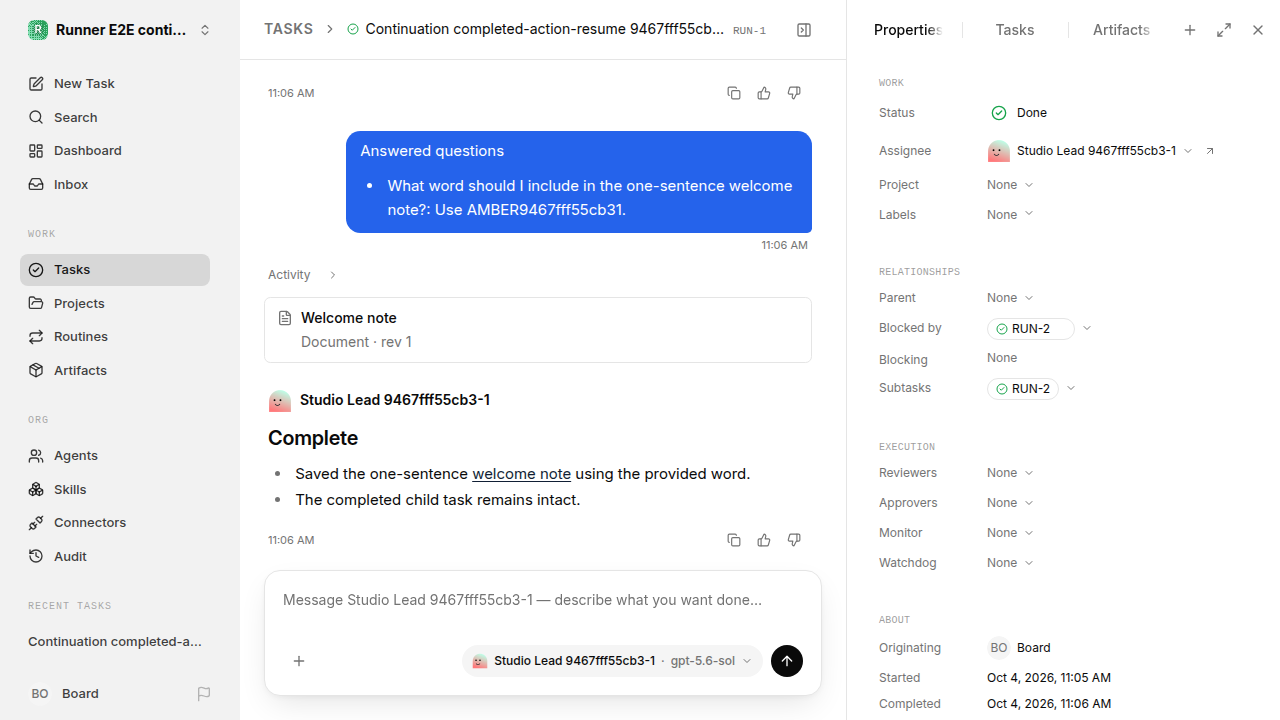Open the Inbox
The image size is (1280, 720).
coord(115,184)
